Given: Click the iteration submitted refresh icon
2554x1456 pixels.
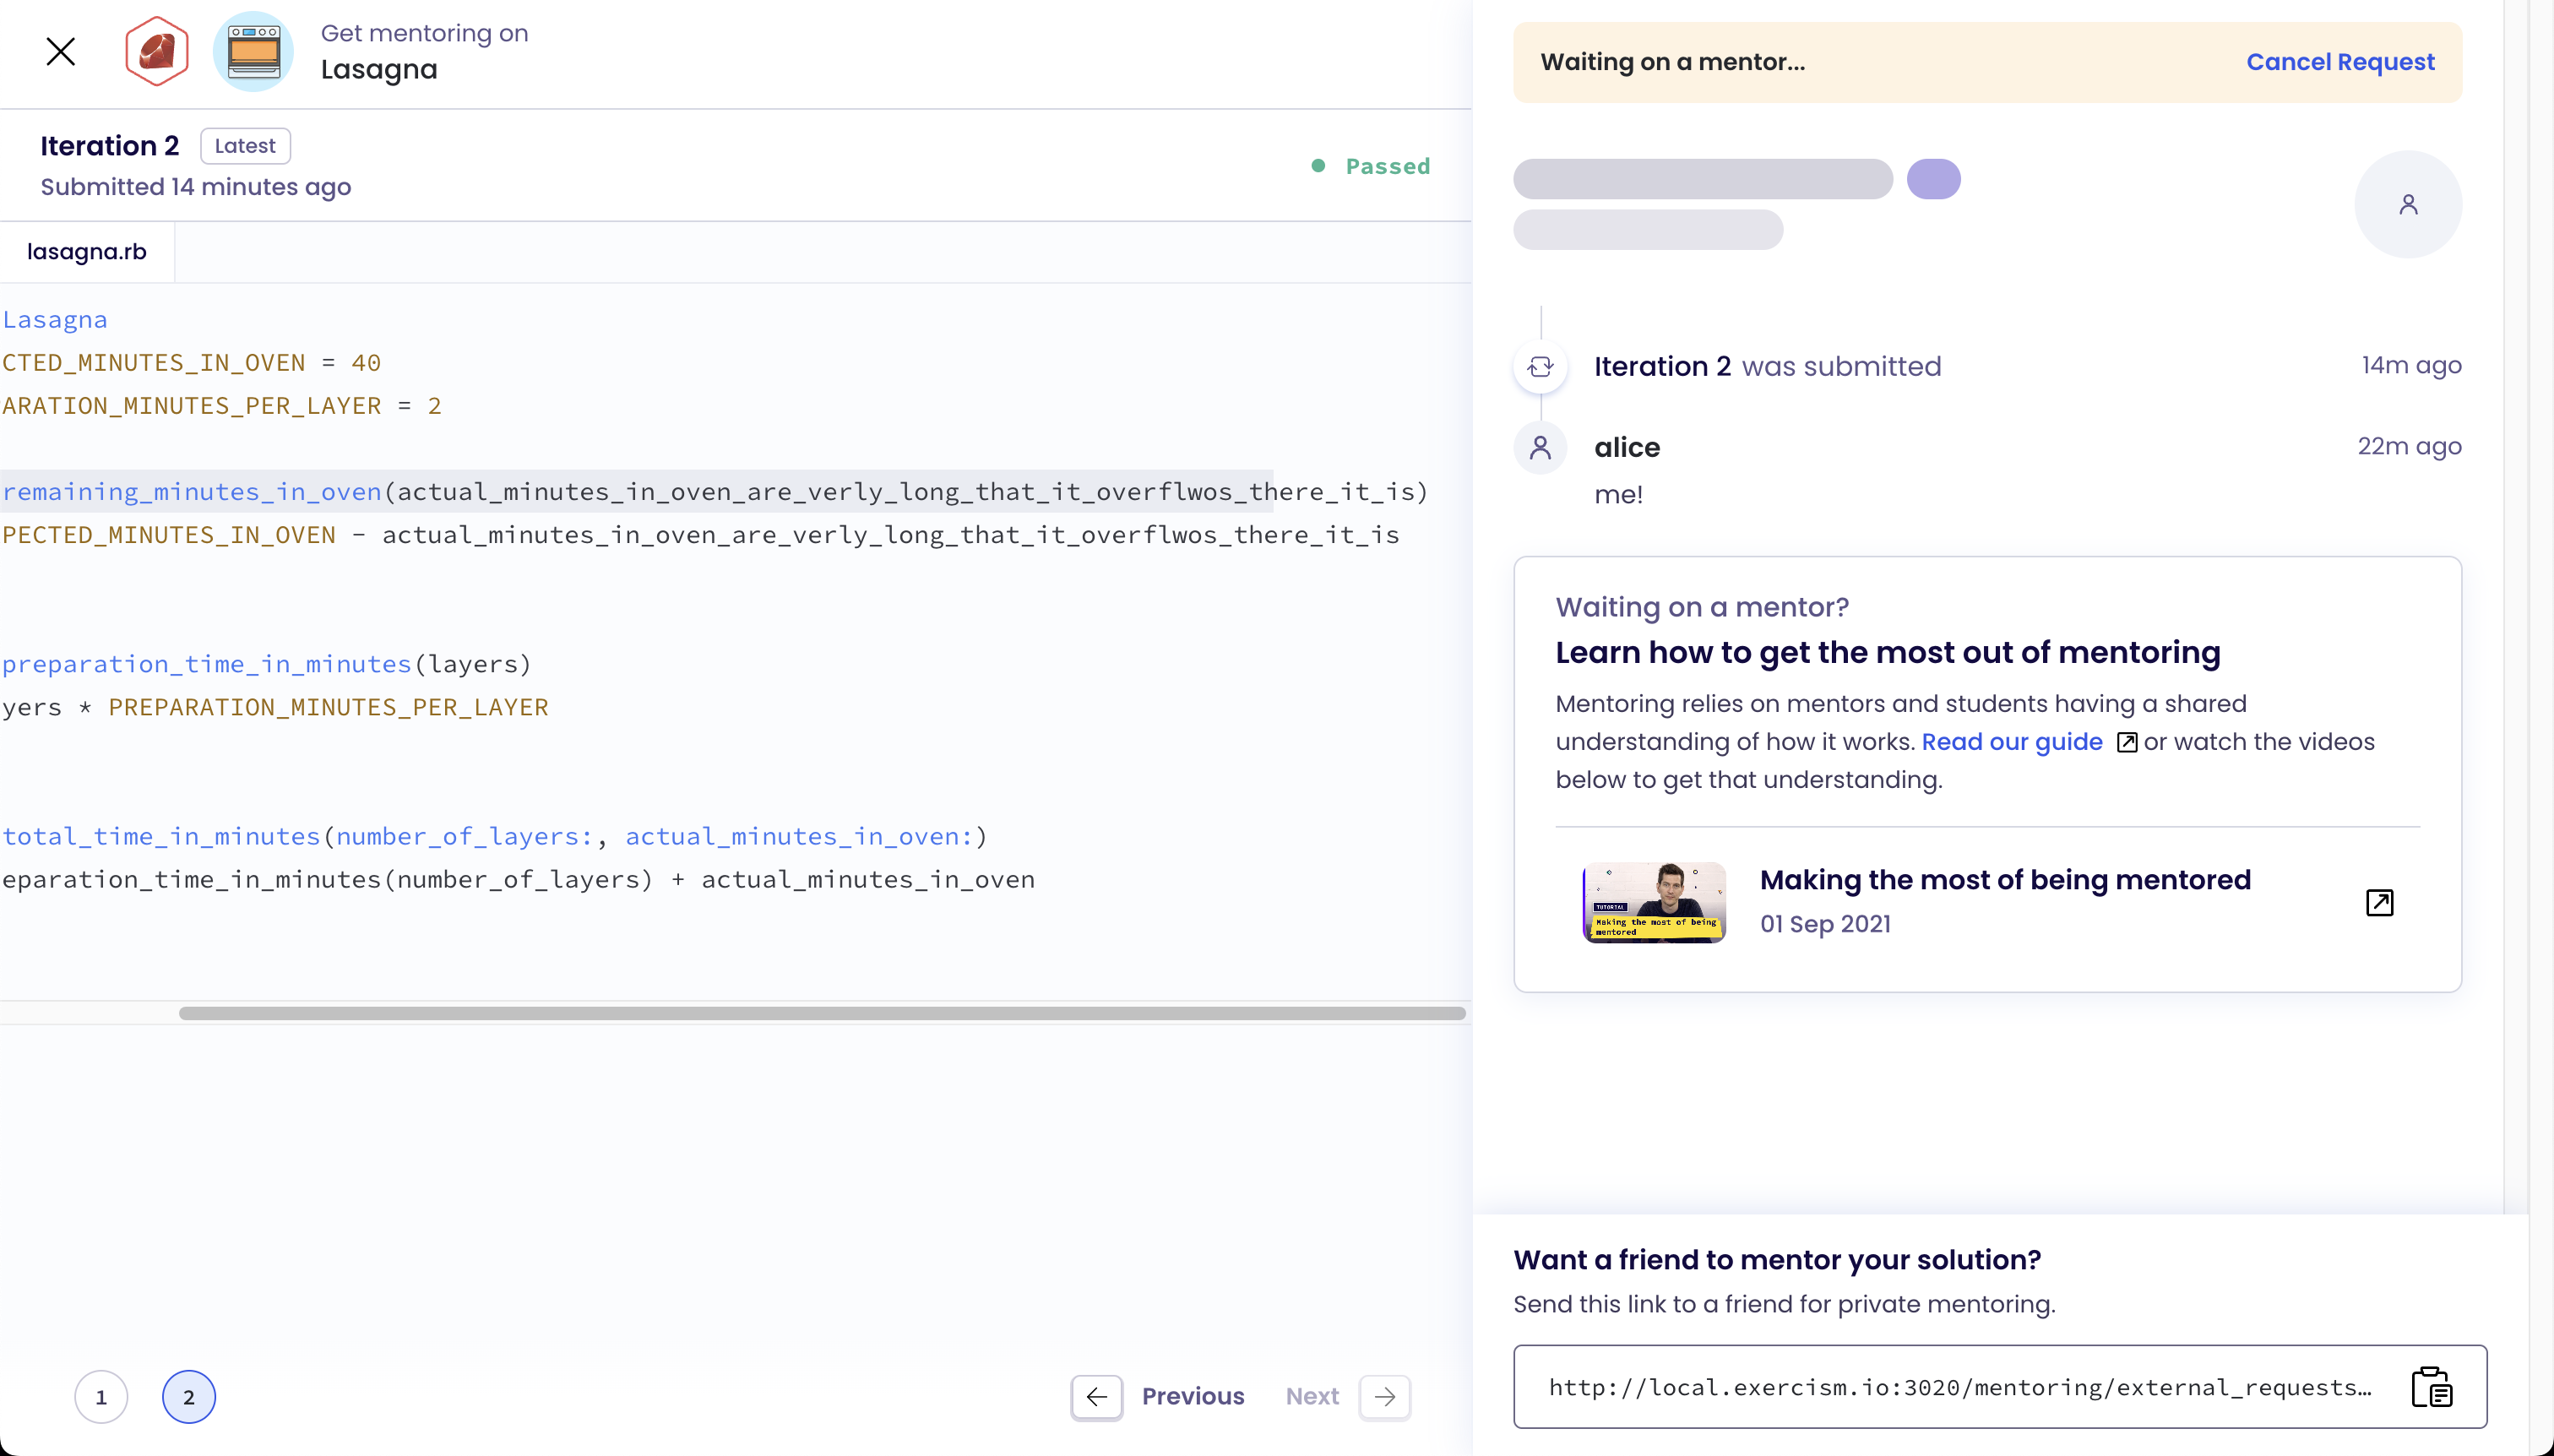Looking at the screenshot, I should point(1541,366).
